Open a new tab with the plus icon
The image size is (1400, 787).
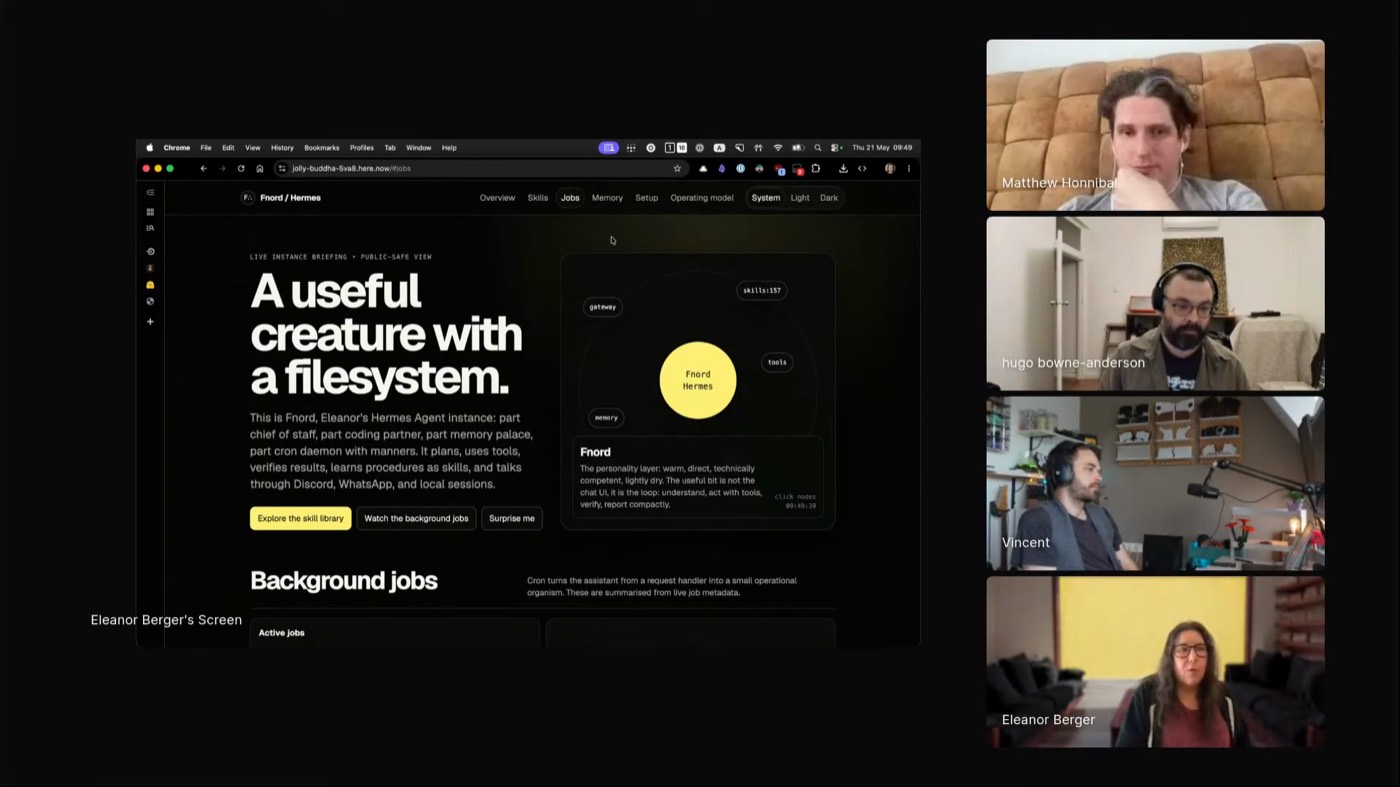pyautogui.click(x=150, y=322)
